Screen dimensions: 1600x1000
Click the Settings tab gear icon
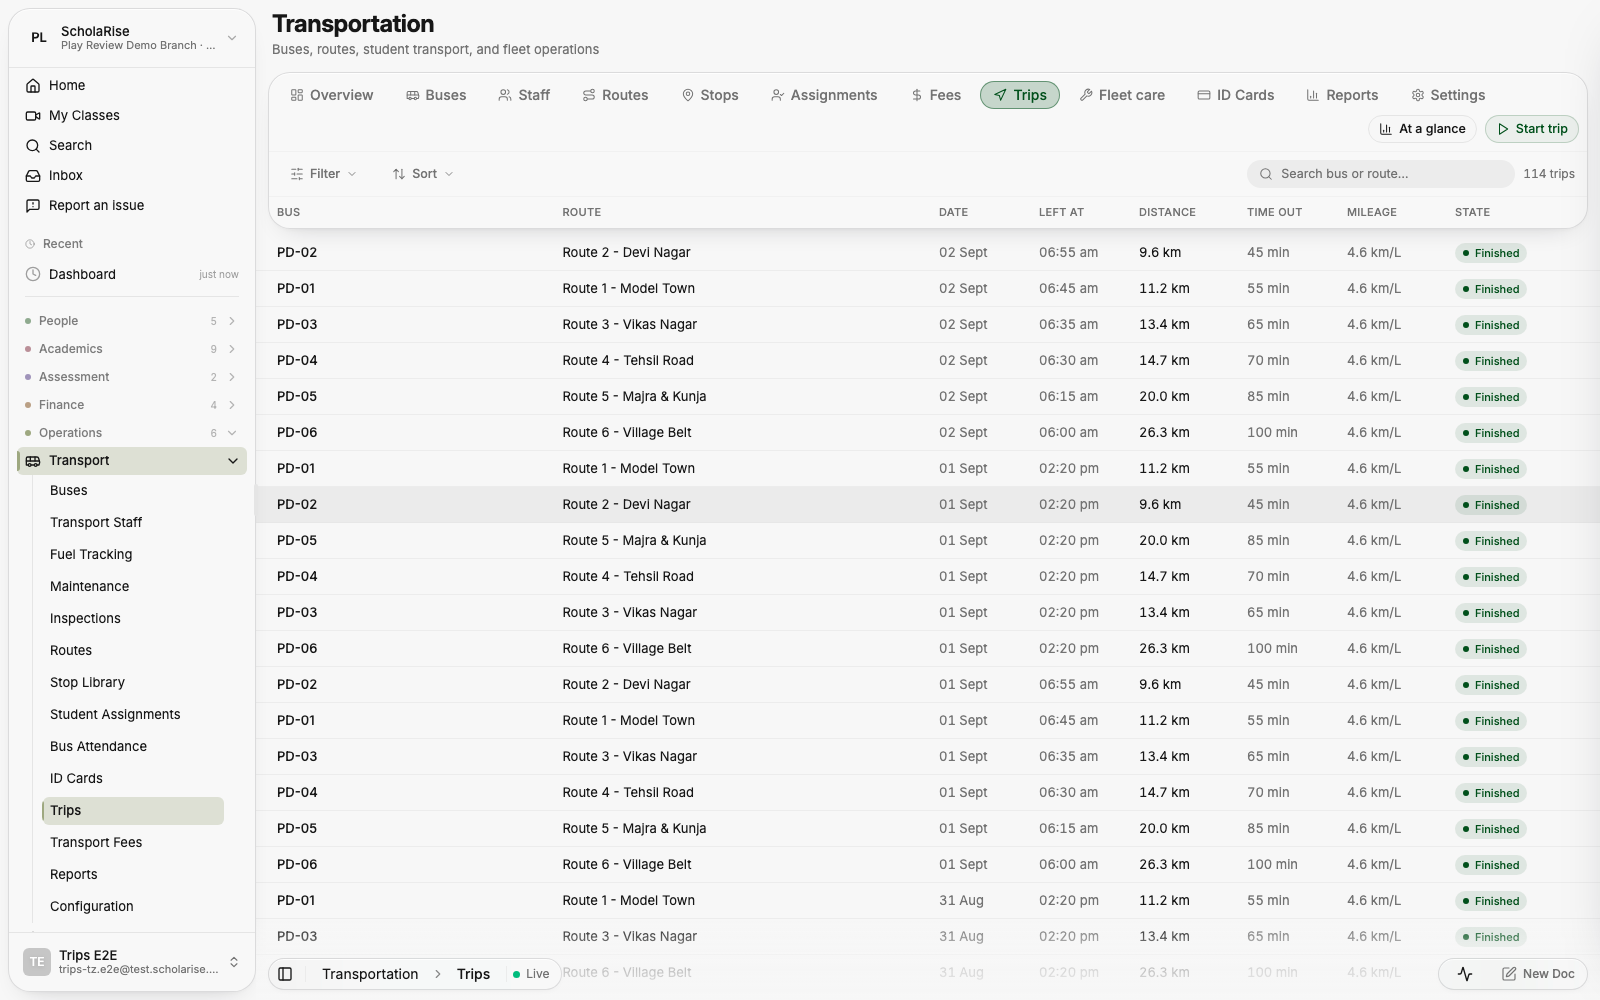click(x=1418, y=95)
